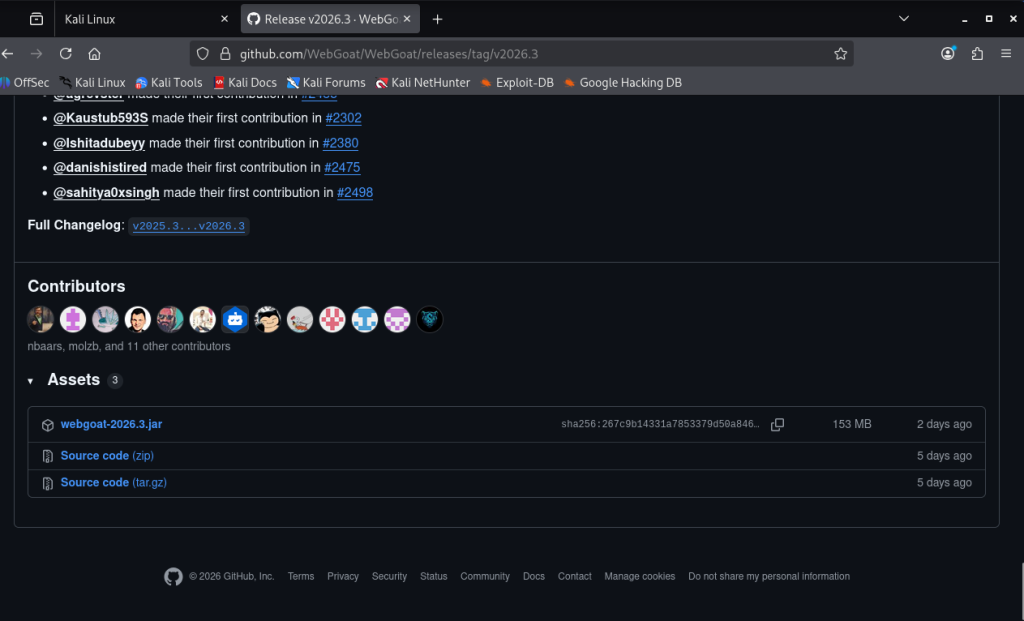Open pull request #2302
The width and height of the screenshot is (1024, 621).
pyautogui.click(x=344, y=118)
